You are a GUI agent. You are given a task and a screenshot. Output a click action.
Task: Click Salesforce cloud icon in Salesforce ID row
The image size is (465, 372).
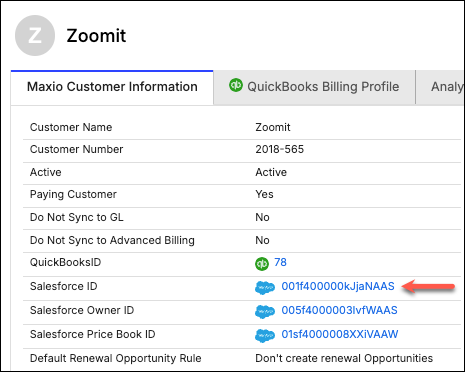[x=265, y=287]
